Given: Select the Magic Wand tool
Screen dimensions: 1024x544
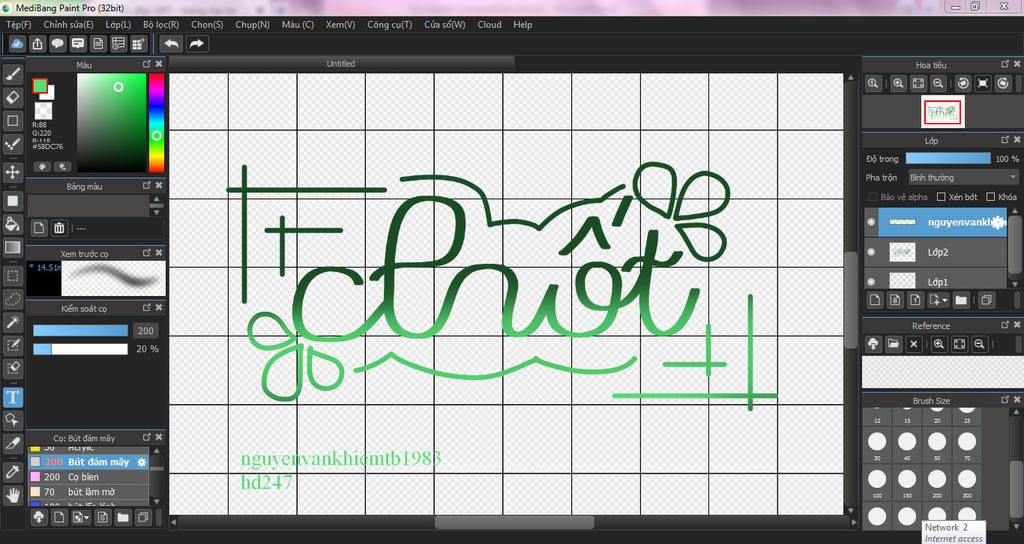Looking at the screenshot, I should click(x=12, y=322).
